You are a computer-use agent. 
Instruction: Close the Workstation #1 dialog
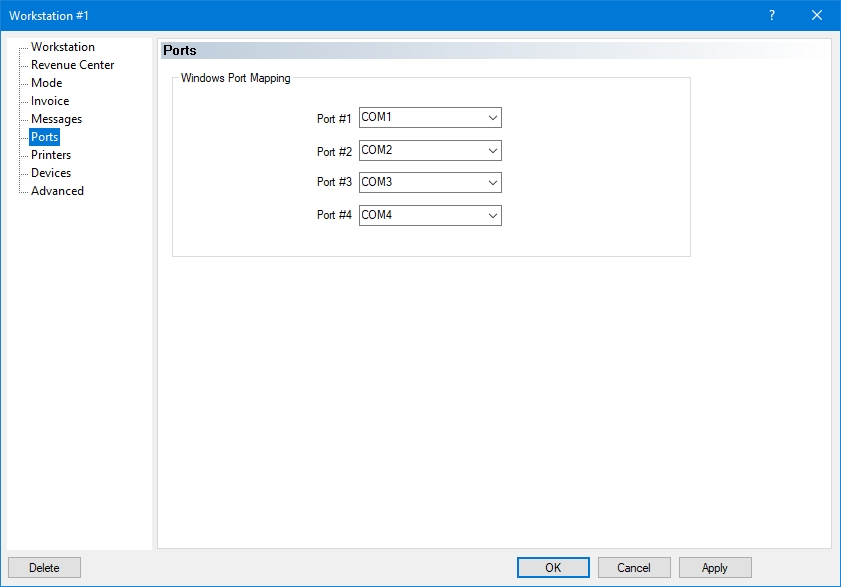click(x=816, y=15)
